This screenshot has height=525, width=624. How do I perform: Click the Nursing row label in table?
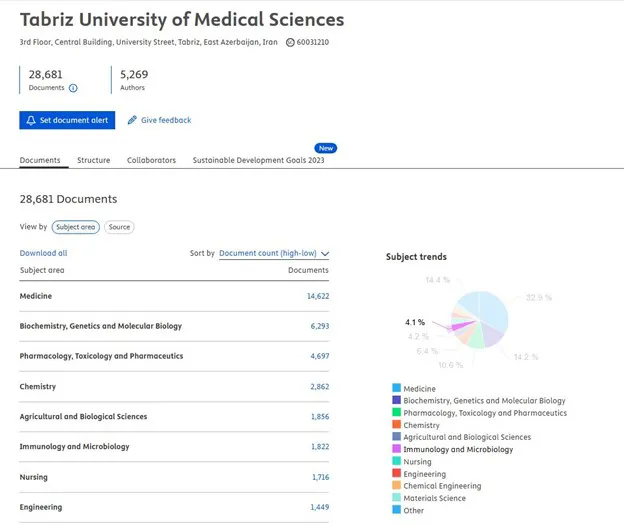coord(33,477)
